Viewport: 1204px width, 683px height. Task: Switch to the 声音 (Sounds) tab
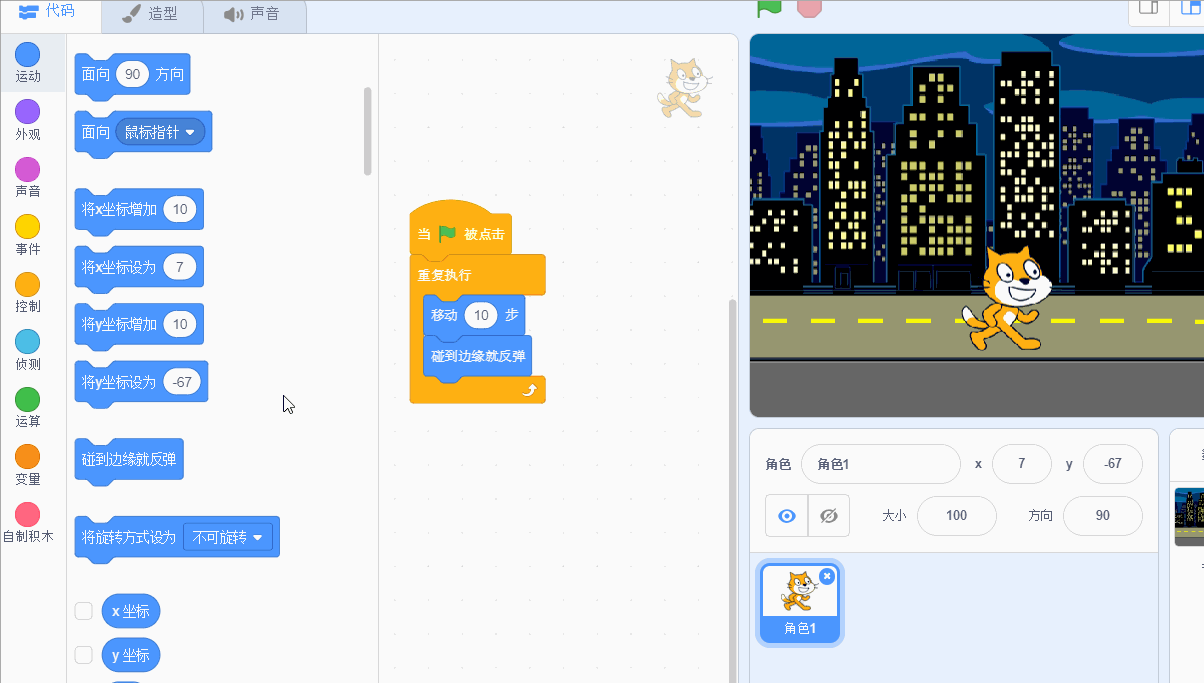coord(254,14)
